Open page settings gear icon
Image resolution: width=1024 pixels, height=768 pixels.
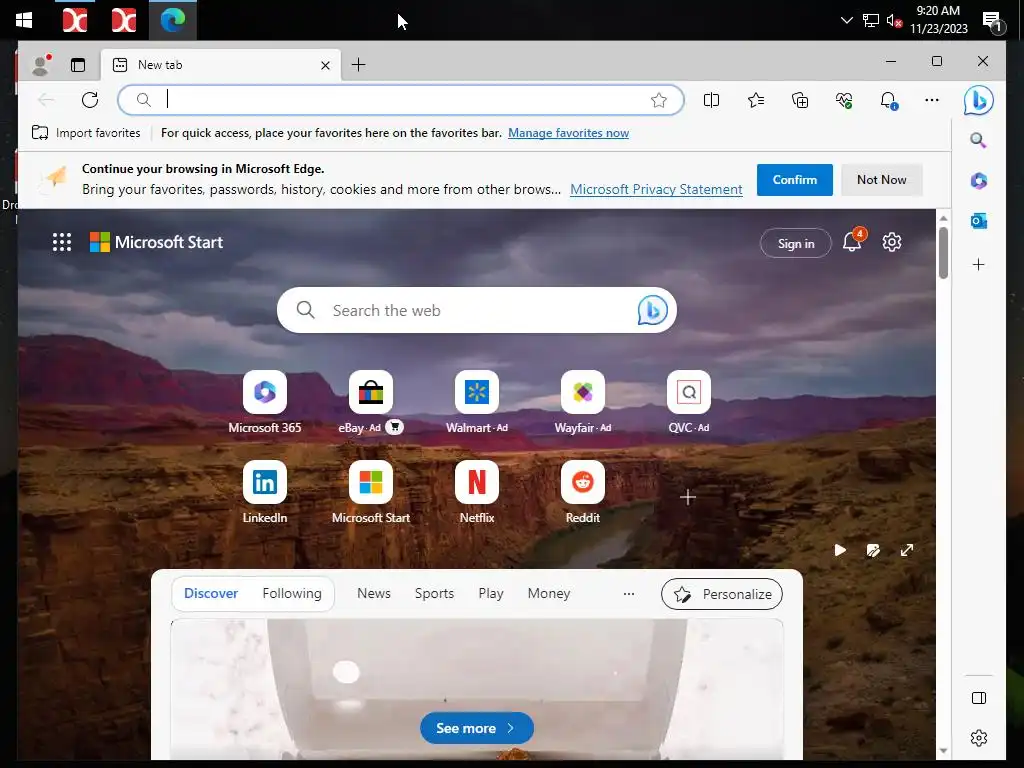(x=891, y=242)
